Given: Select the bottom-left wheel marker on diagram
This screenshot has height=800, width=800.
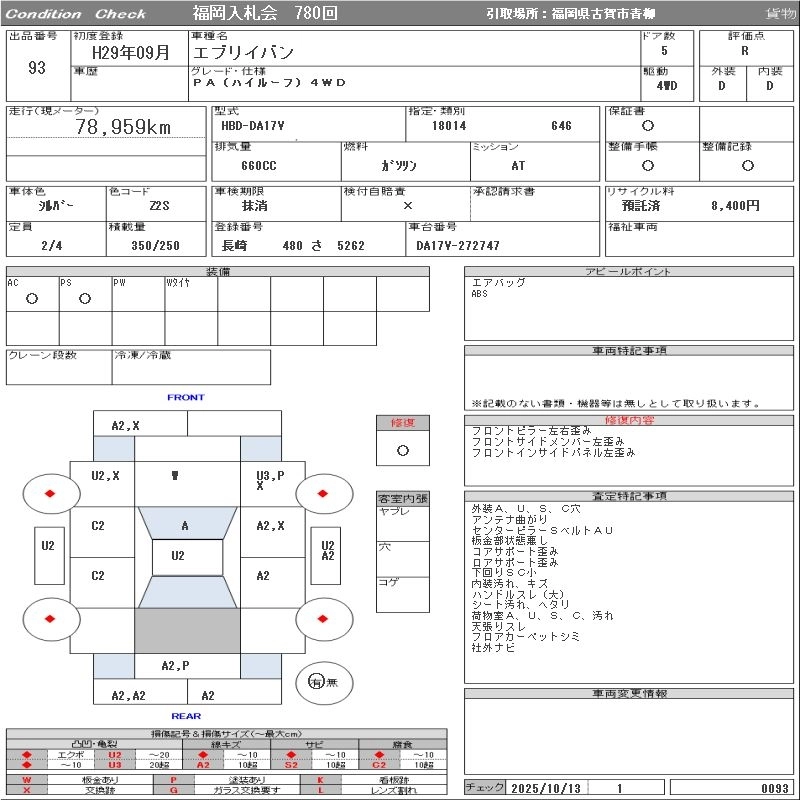Looking at the screenshot, I should 50,619.
